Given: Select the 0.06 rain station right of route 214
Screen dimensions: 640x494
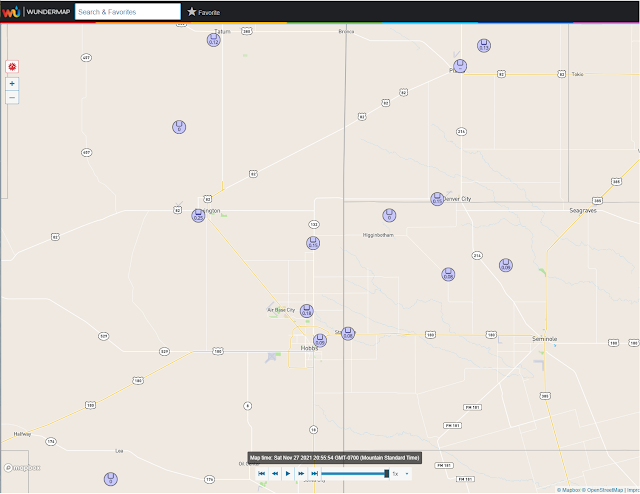Looking at the screenshot, I should coord(506,265).
